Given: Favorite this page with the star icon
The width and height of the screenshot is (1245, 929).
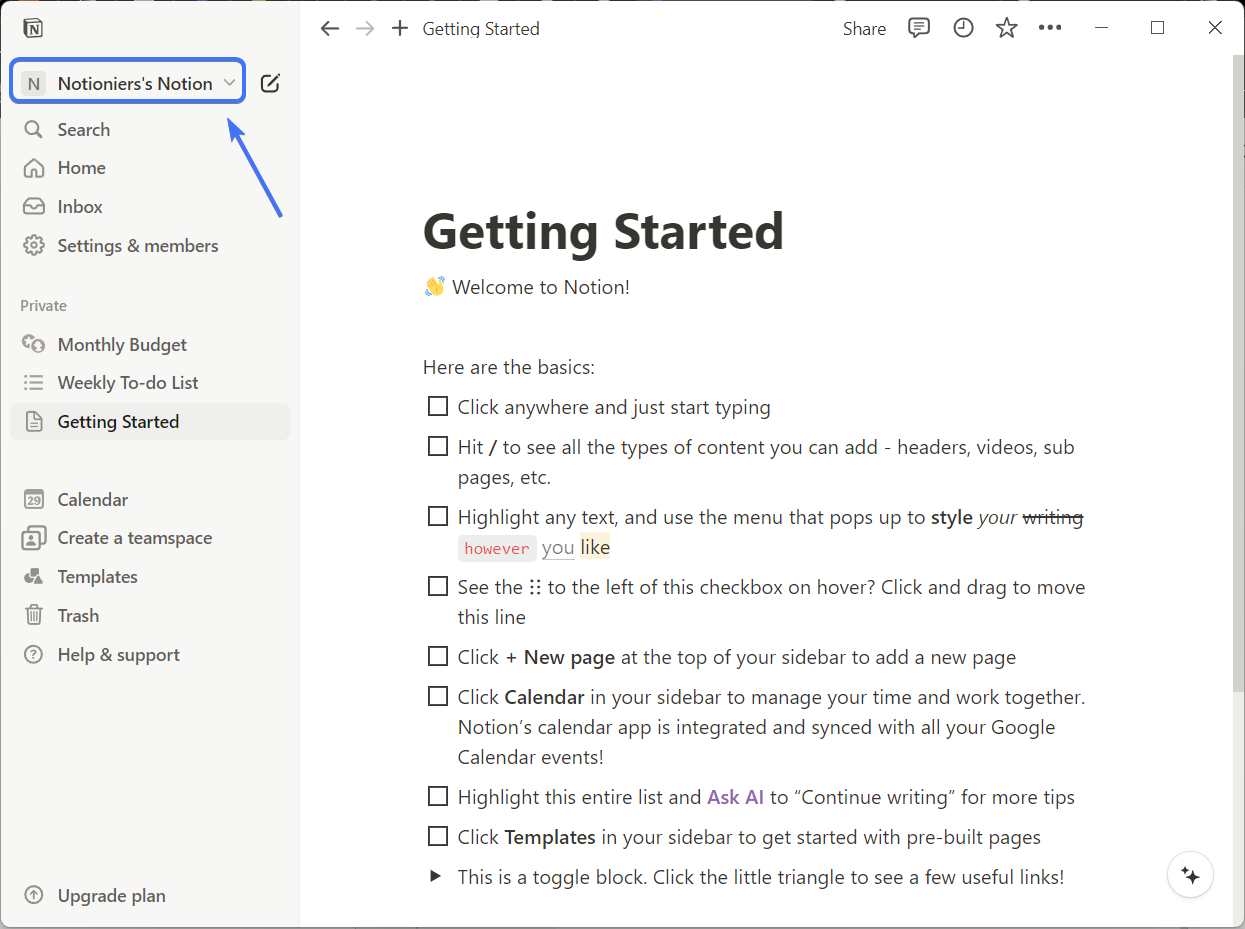Looking at the screenshot, I should (x=1006, y=28).
